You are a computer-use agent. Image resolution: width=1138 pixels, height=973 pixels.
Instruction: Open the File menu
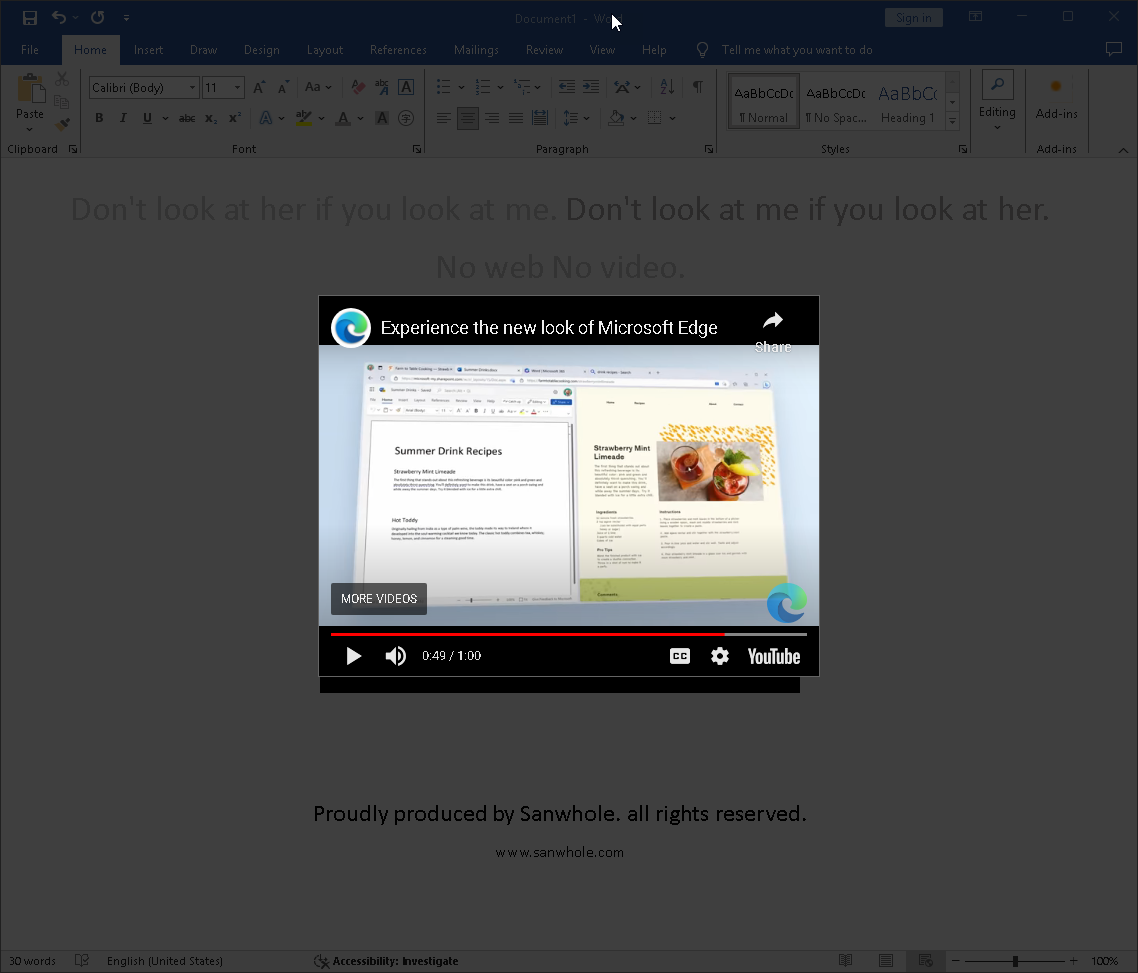(x=30, y=50)
